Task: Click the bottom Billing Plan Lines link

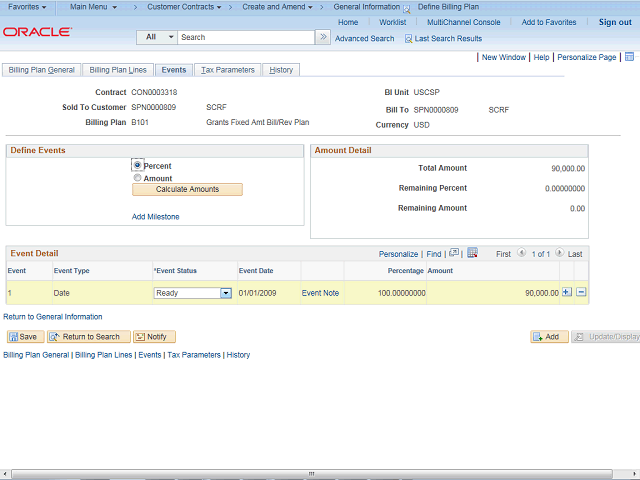Action: pyautogui.click(x=104, y=355)
